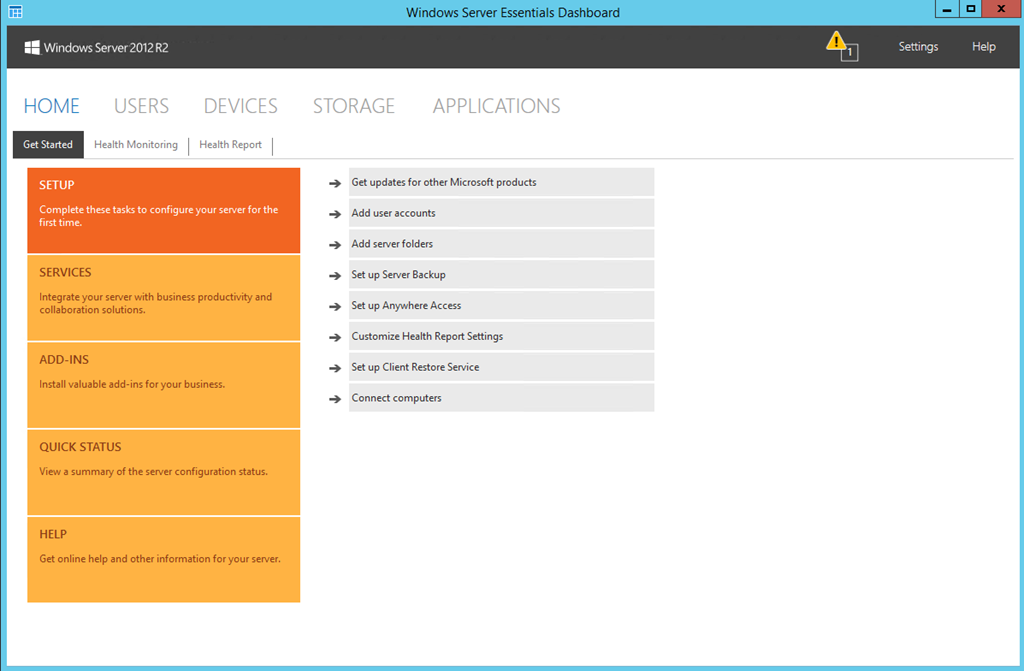
Task: Click arrow icon beside Set up Server Backup
Action: tap(335, 276)
